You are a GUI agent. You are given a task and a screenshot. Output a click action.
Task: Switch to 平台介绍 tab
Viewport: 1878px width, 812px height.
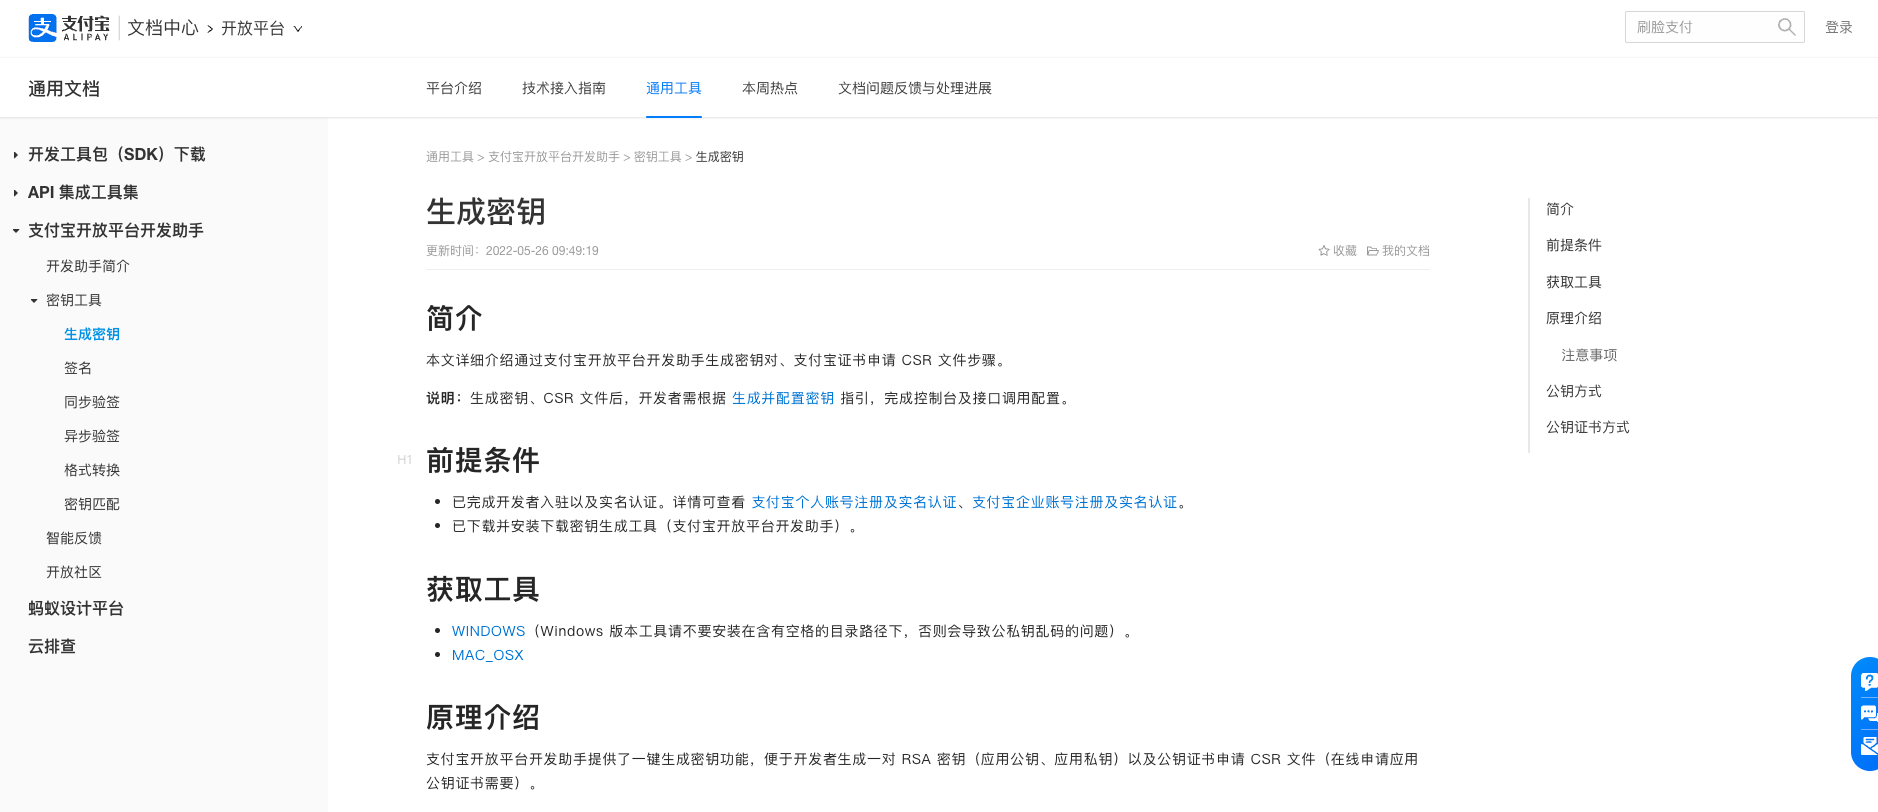454,88
